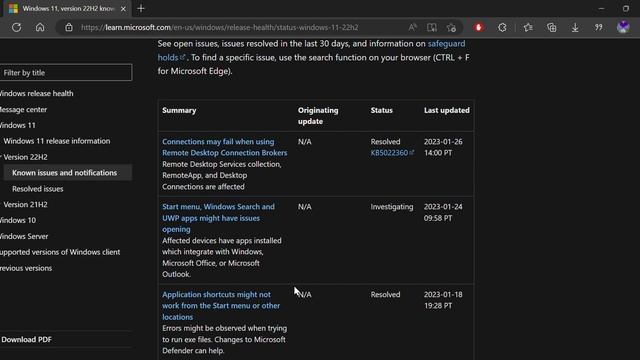Click Download PDF button
This screenshot has width=640, height=360.
[x=27, y=340]
